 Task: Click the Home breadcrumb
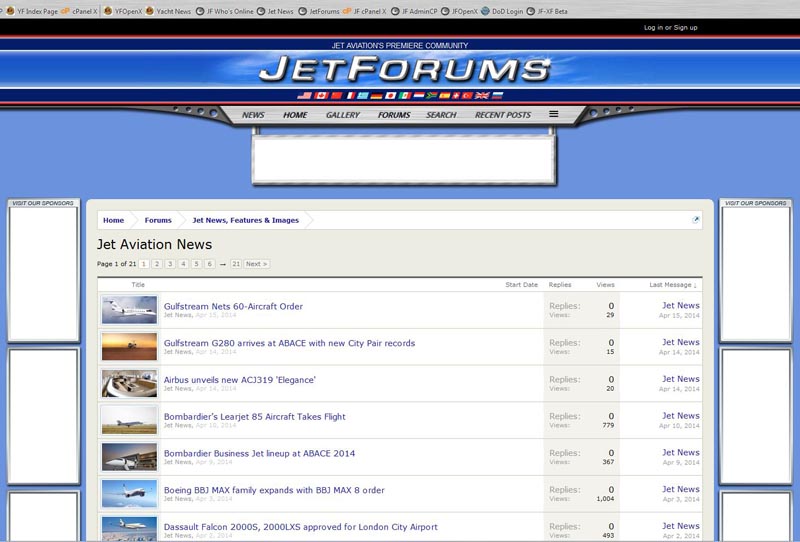tap(113, 220)
